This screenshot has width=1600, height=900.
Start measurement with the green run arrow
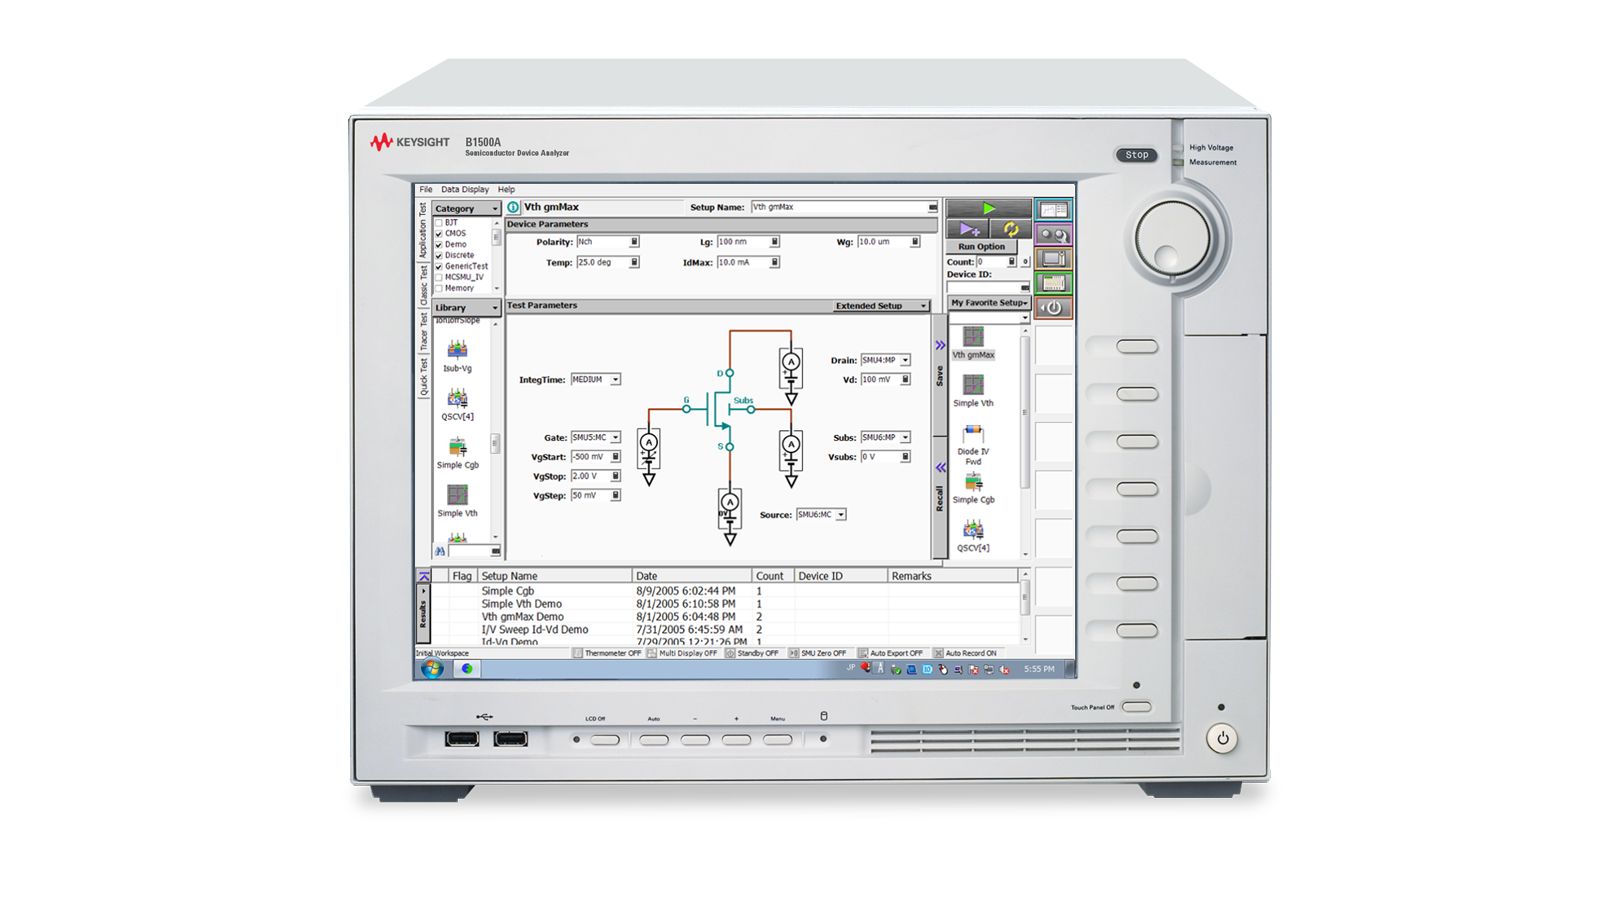[x=989, y=208]
